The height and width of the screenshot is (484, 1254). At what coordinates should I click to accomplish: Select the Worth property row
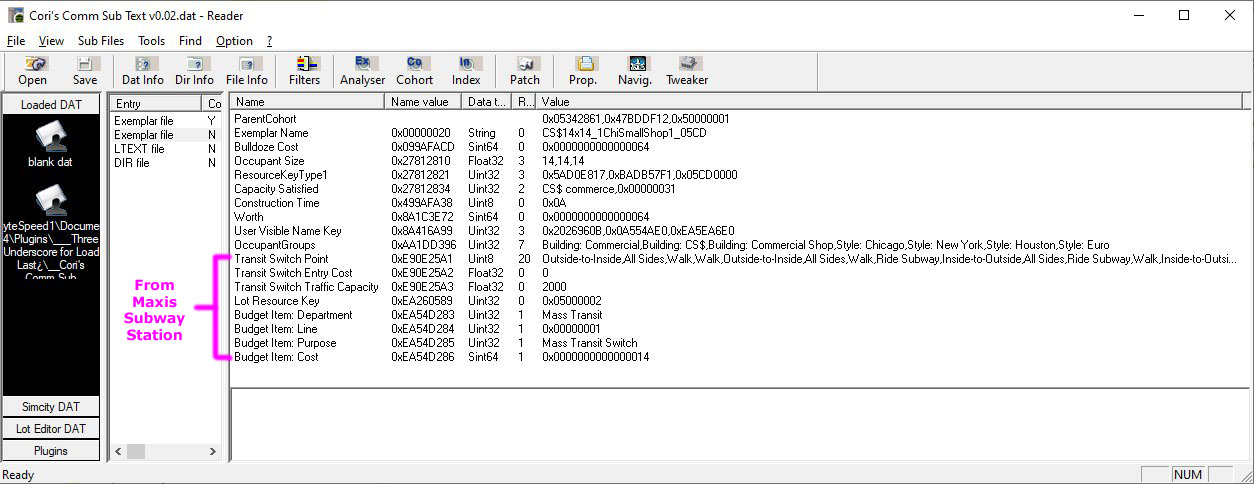click(740, 216)
